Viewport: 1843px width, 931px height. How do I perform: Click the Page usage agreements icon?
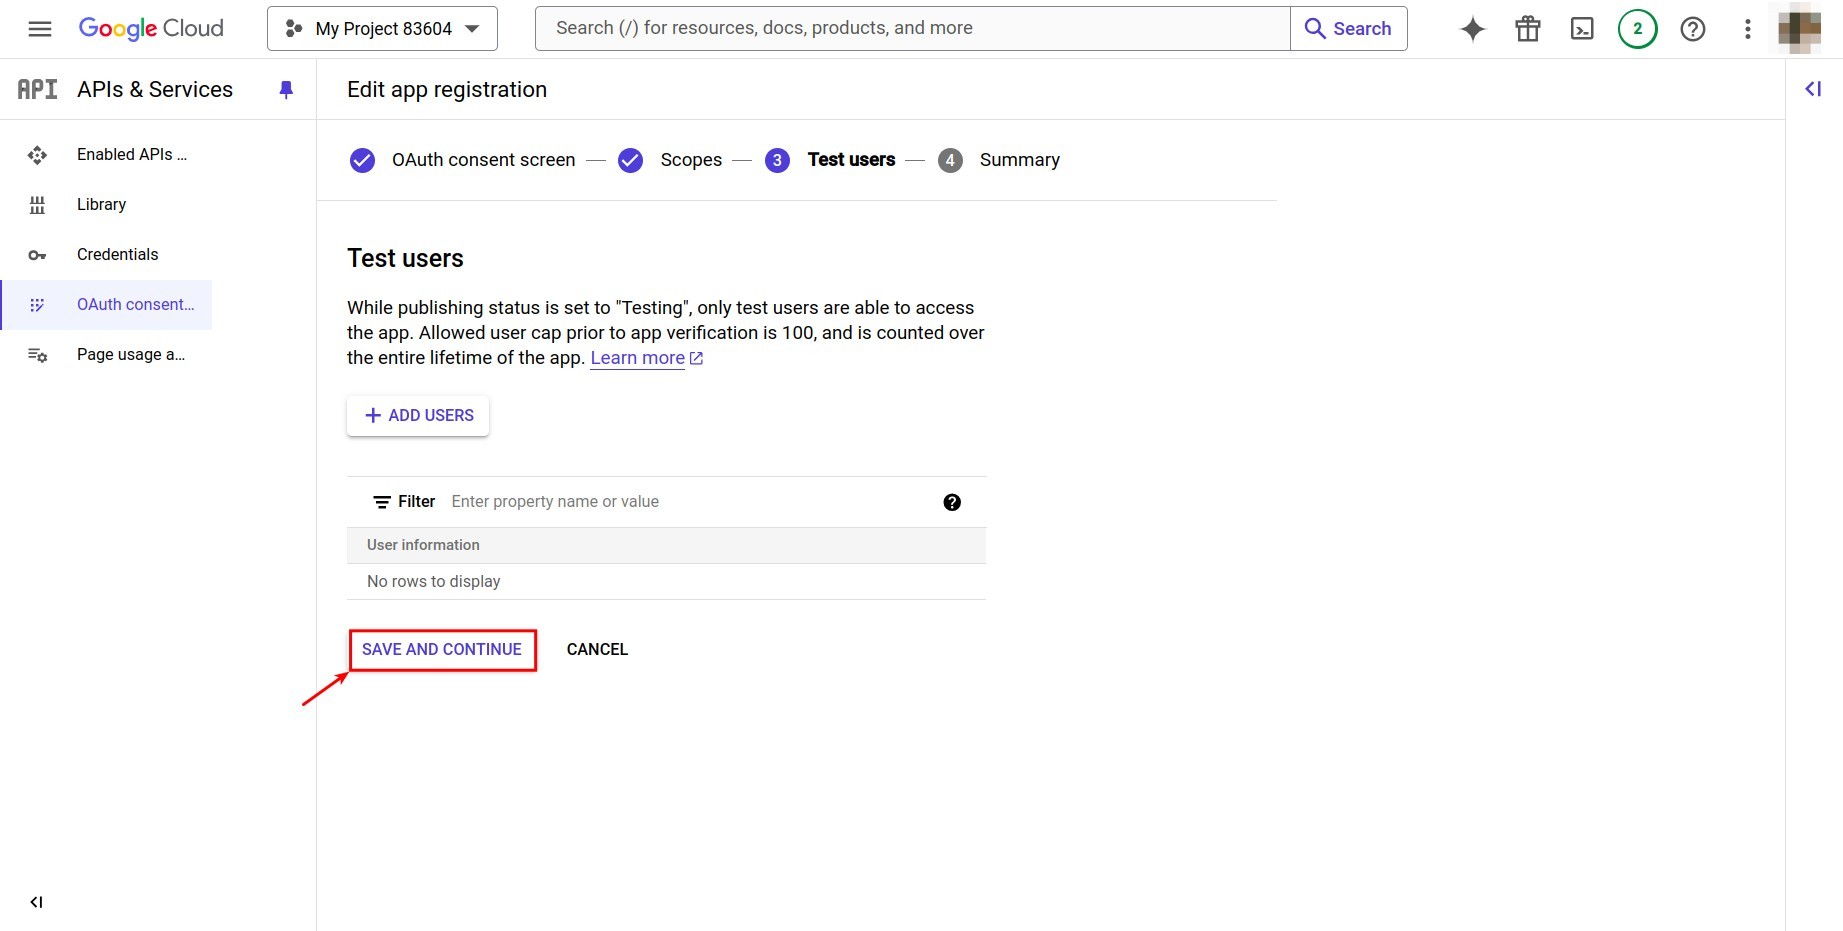pos(37,355)
